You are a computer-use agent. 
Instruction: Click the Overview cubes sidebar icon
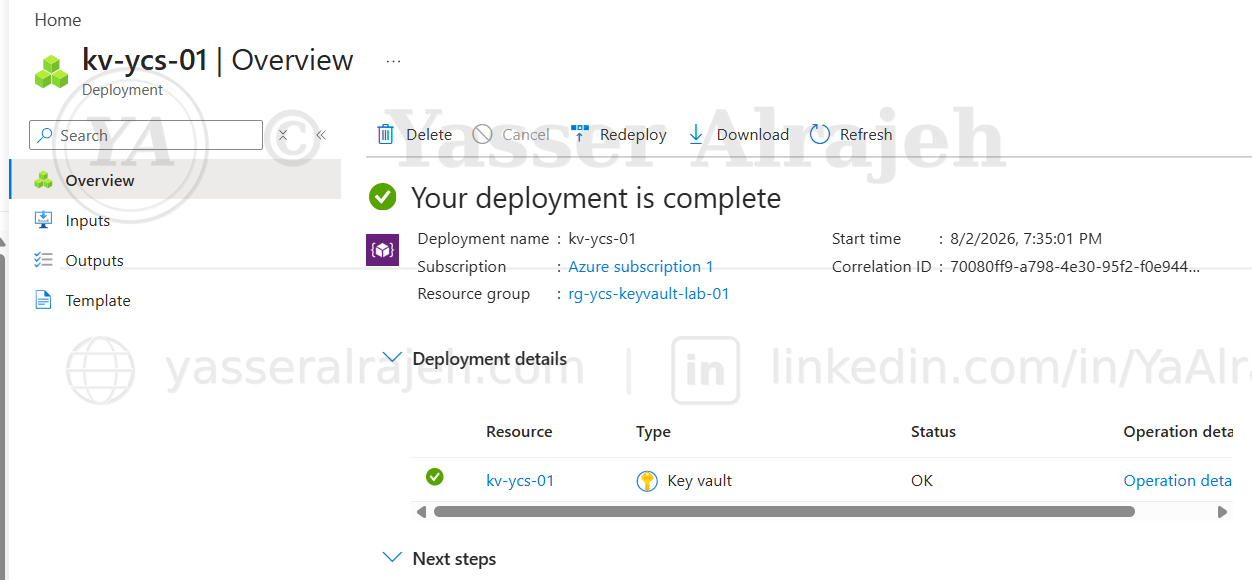tap(43, 180)
